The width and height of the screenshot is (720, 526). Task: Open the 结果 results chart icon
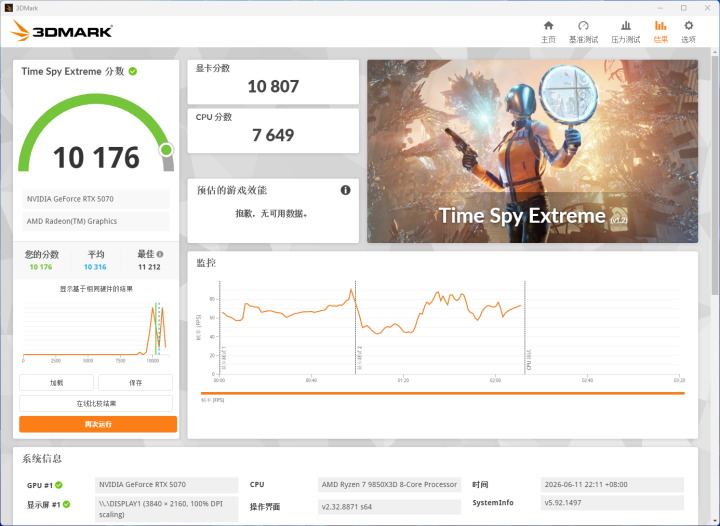tap(660, 26)
